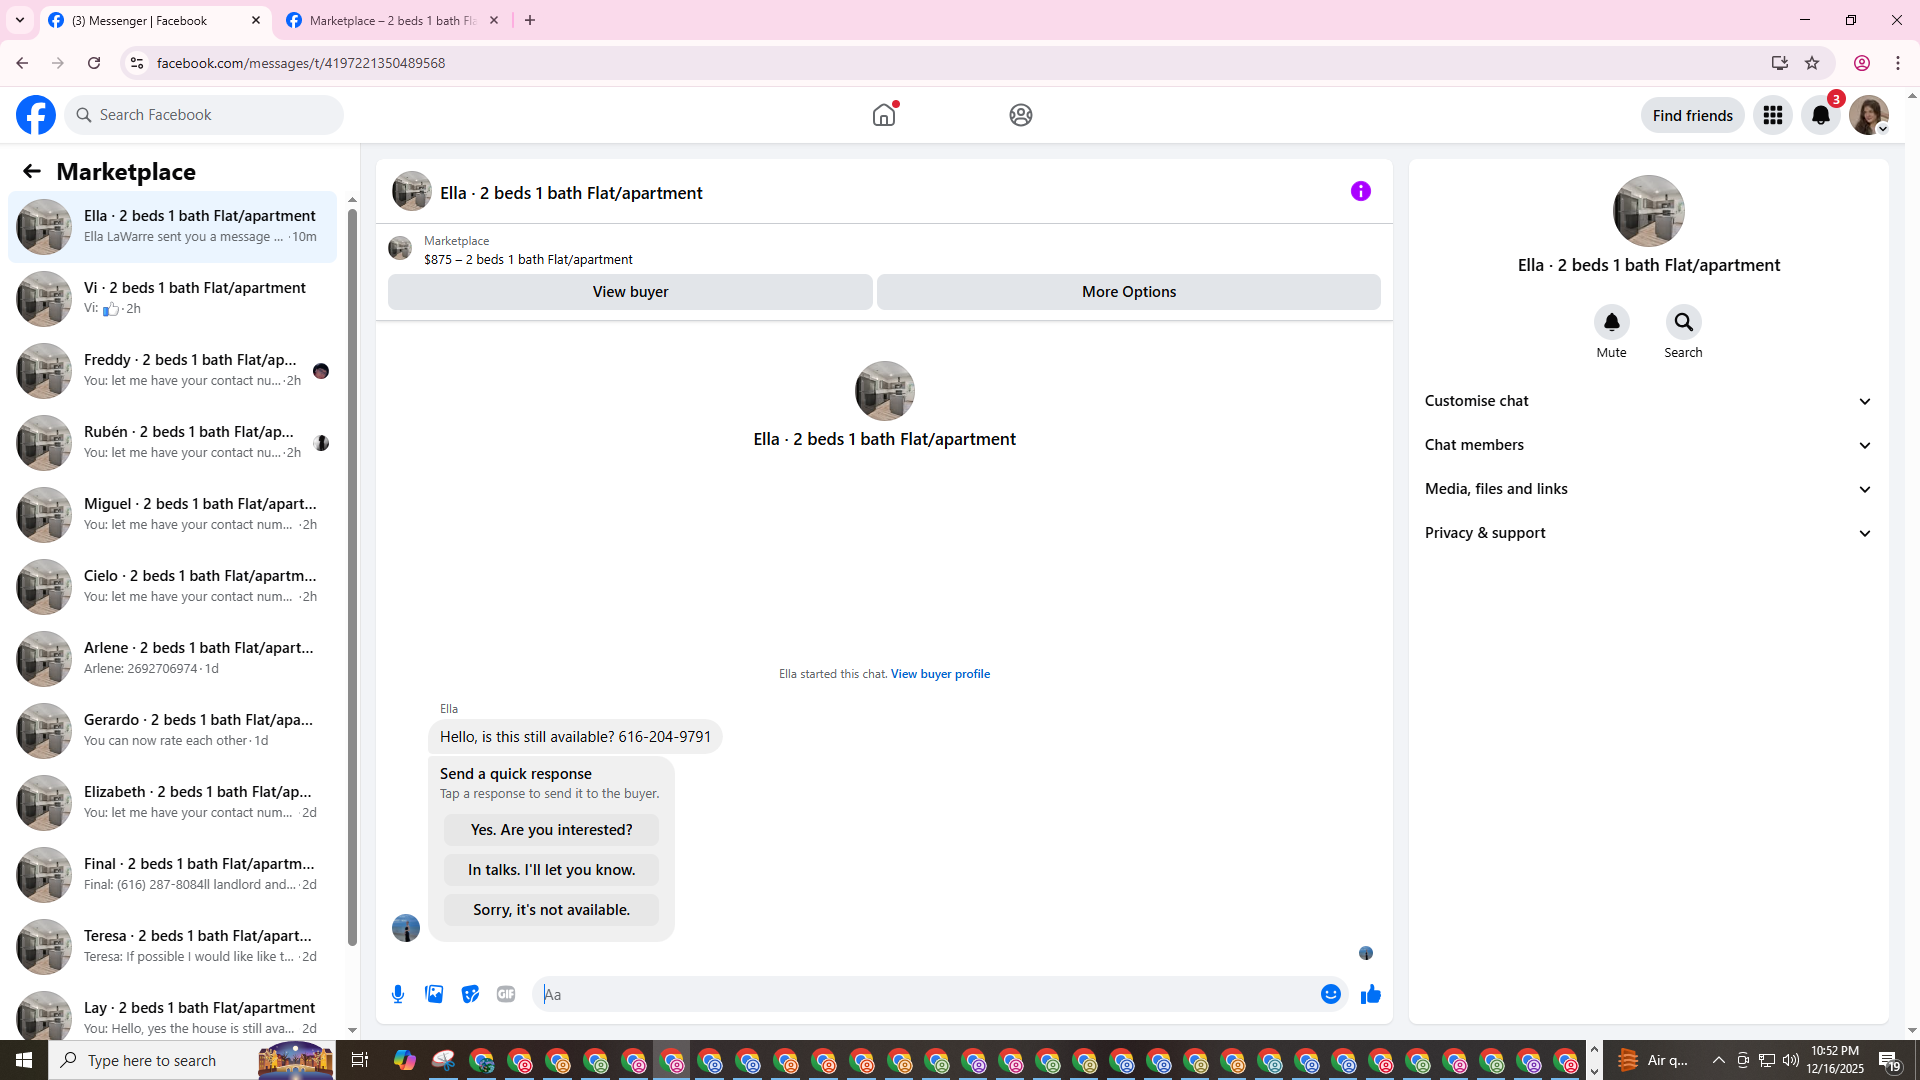Image resolution: width=1920 pixels, height=1080 pixels.
Task: Open Elizabeth's apartment conversation
Action: 172,802
